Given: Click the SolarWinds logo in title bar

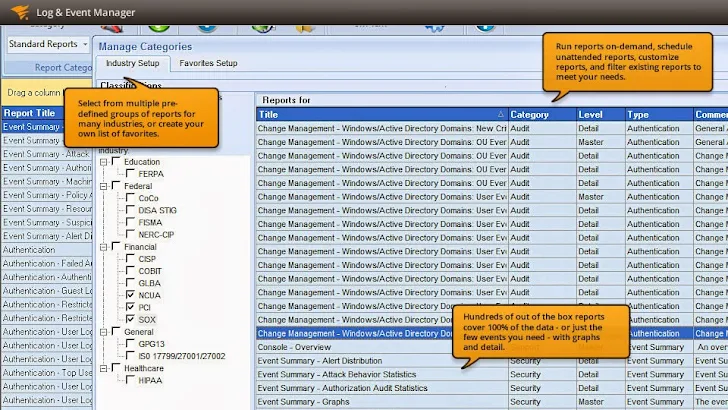Looking at the screenshot, I should [x=20, y=12].
